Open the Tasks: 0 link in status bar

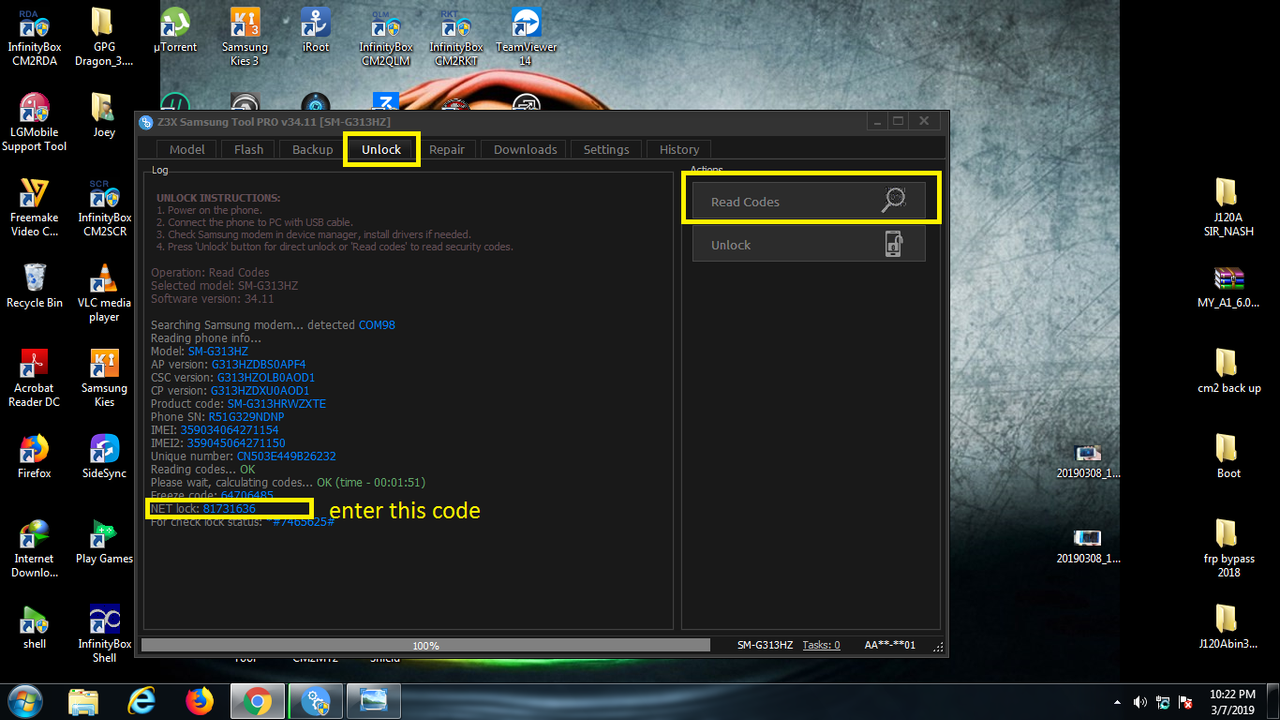(x=821, y=645)
